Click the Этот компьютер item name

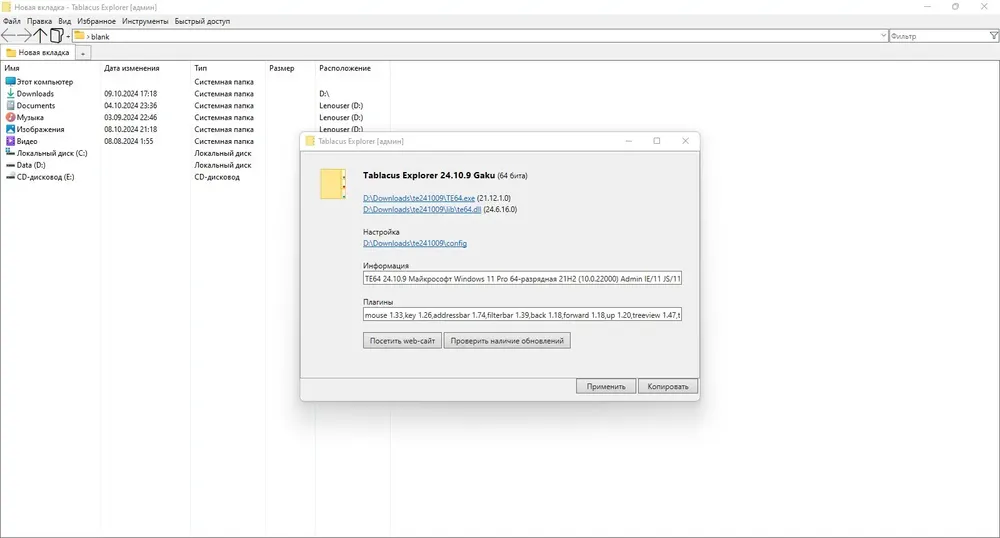(45, 82)
